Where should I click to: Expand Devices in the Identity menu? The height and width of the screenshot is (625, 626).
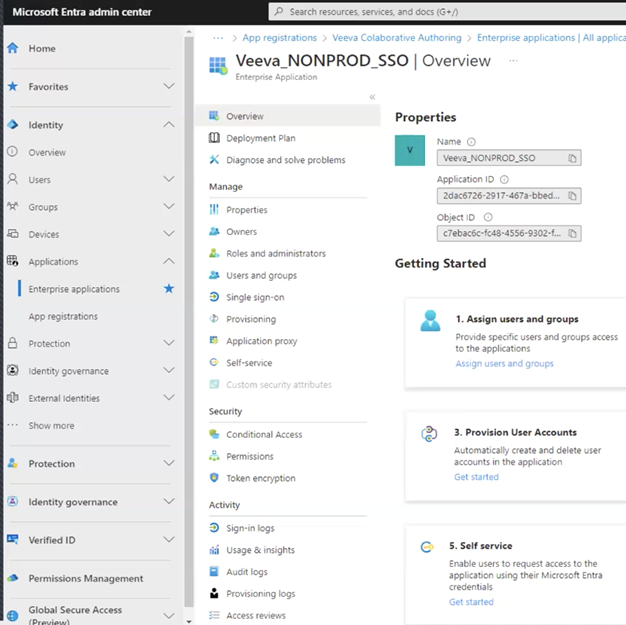[169, 234]
